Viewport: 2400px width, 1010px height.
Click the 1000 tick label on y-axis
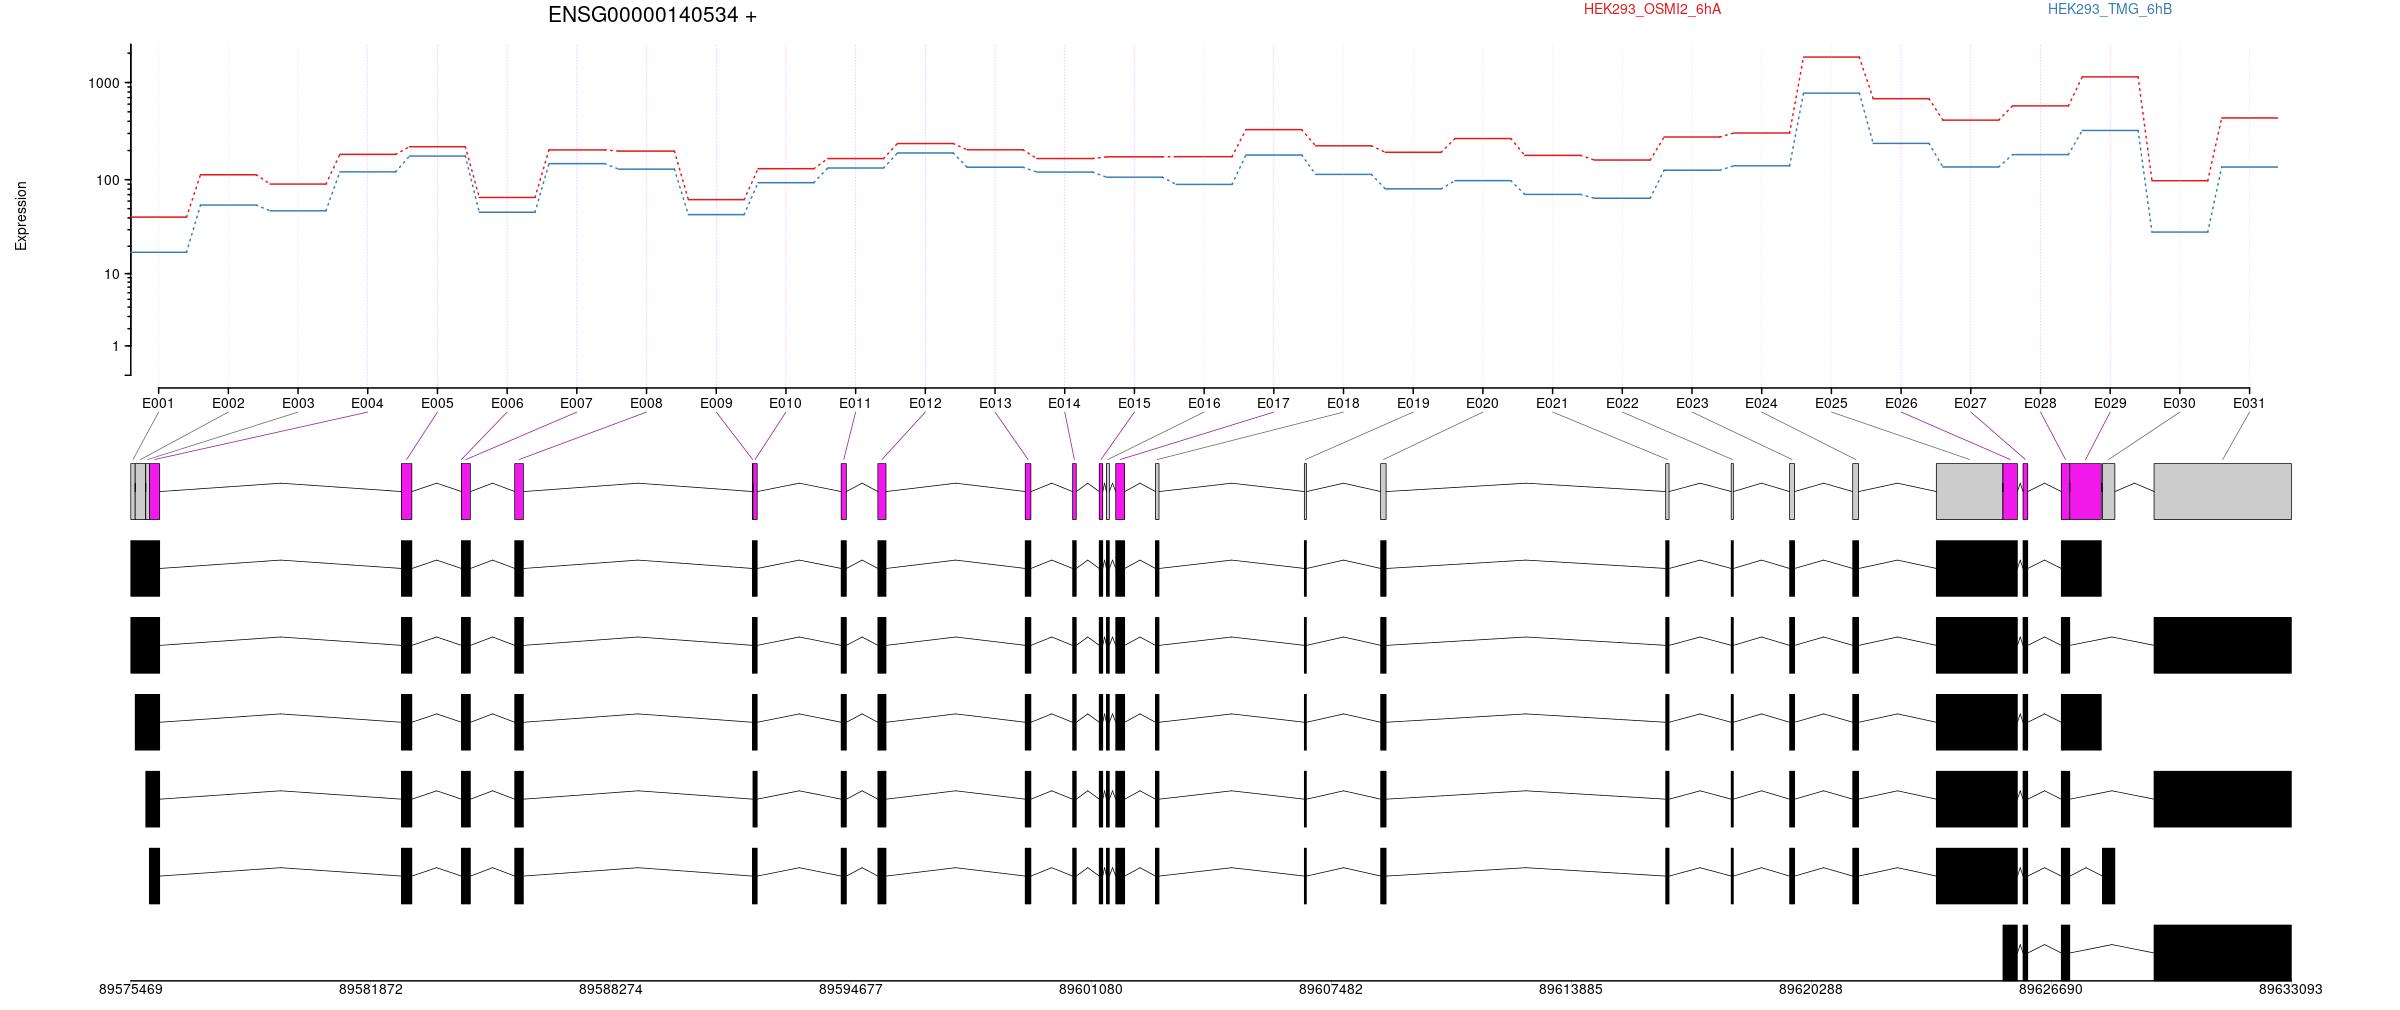tap(104, 83)
